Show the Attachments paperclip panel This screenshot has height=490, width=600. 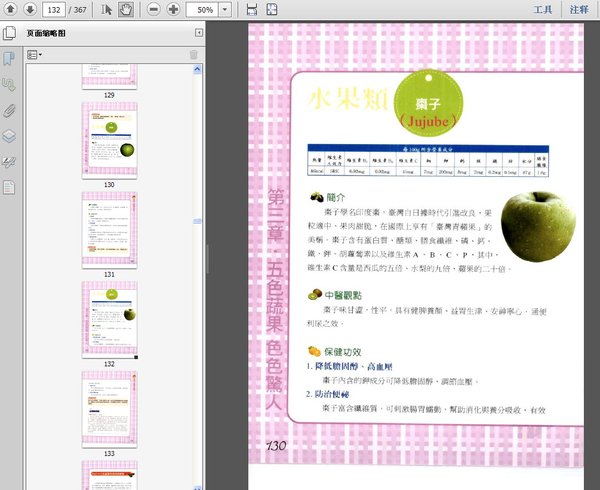coord(9,110)
